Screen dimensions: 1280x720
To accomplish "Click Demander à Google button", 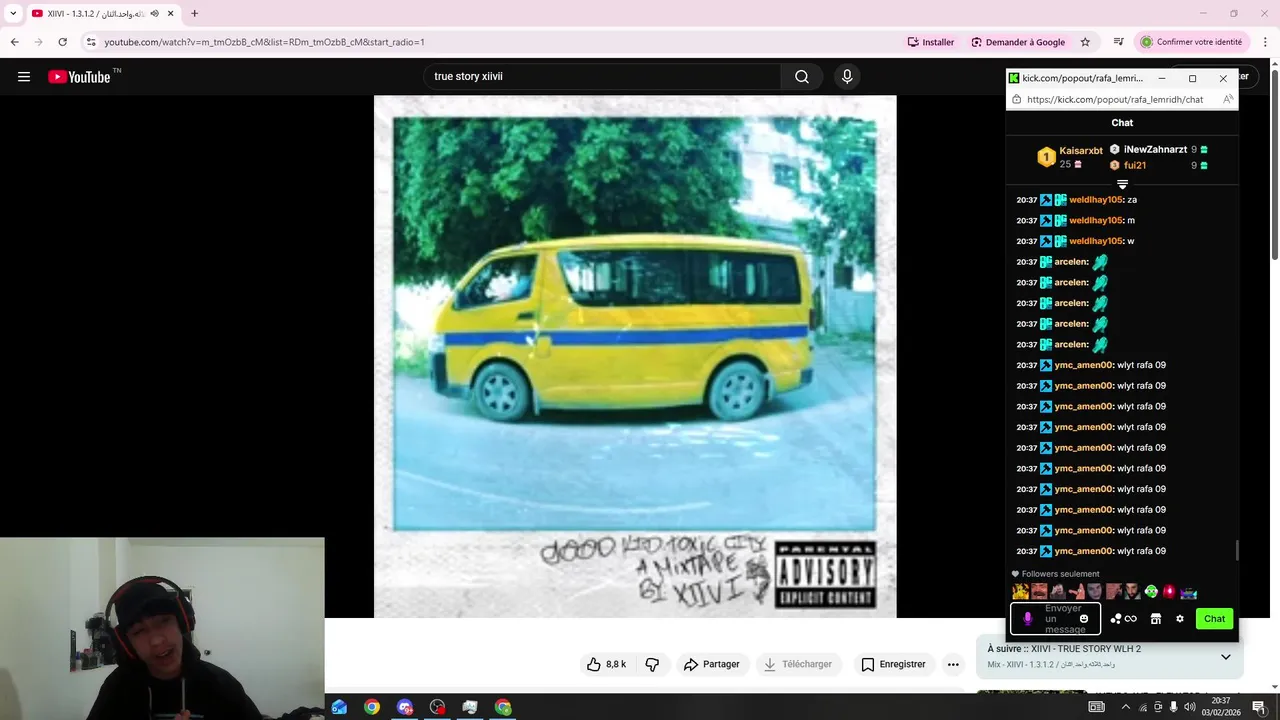I will tap(1018, 42).
